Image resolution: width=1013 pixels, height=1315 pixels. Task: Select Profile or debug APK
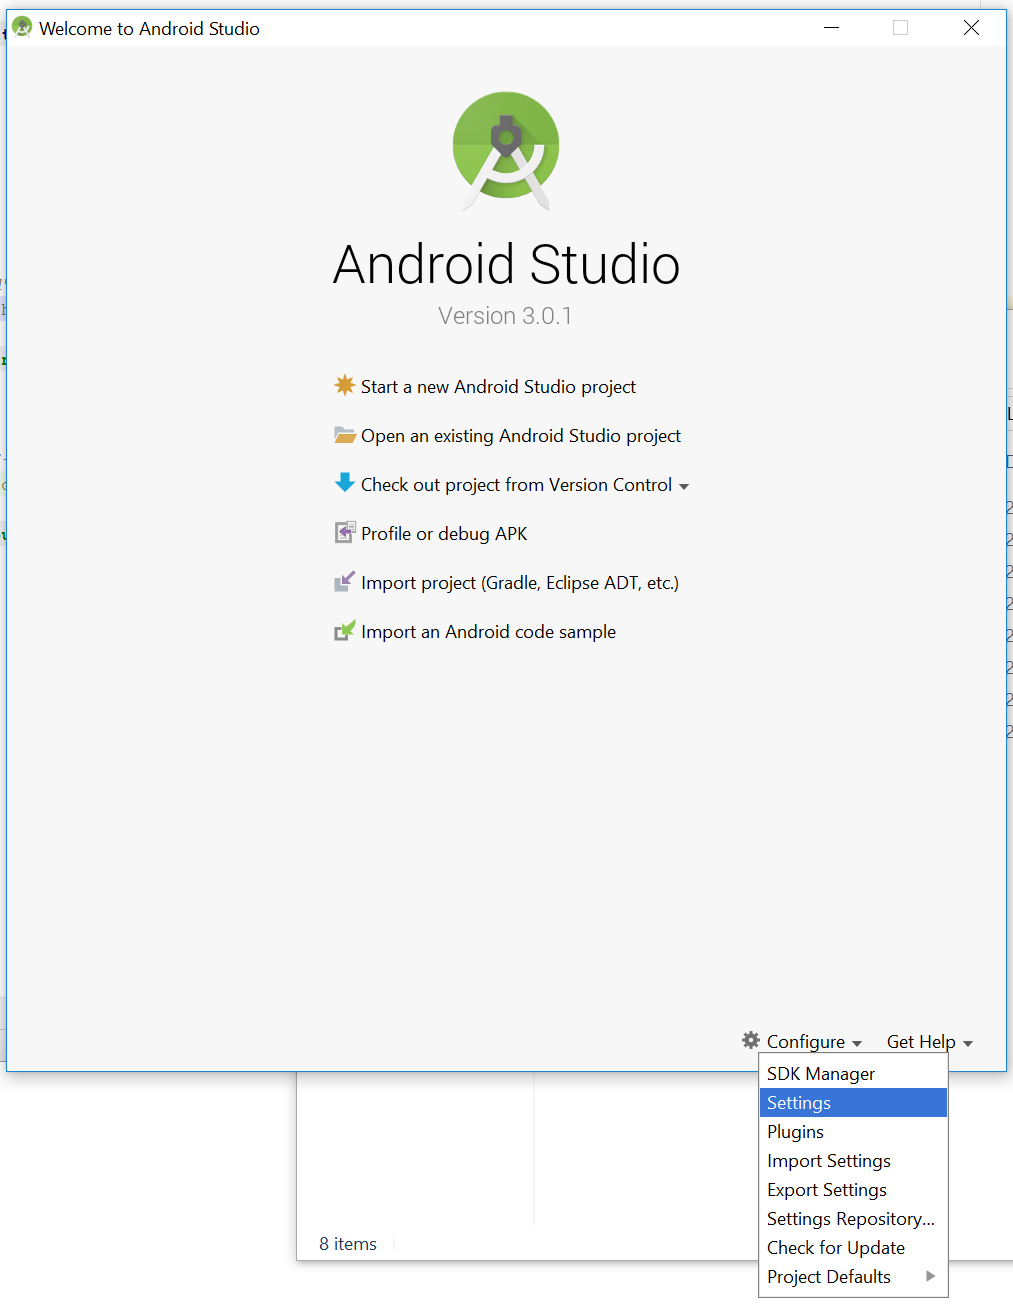[x=444, y=534]
